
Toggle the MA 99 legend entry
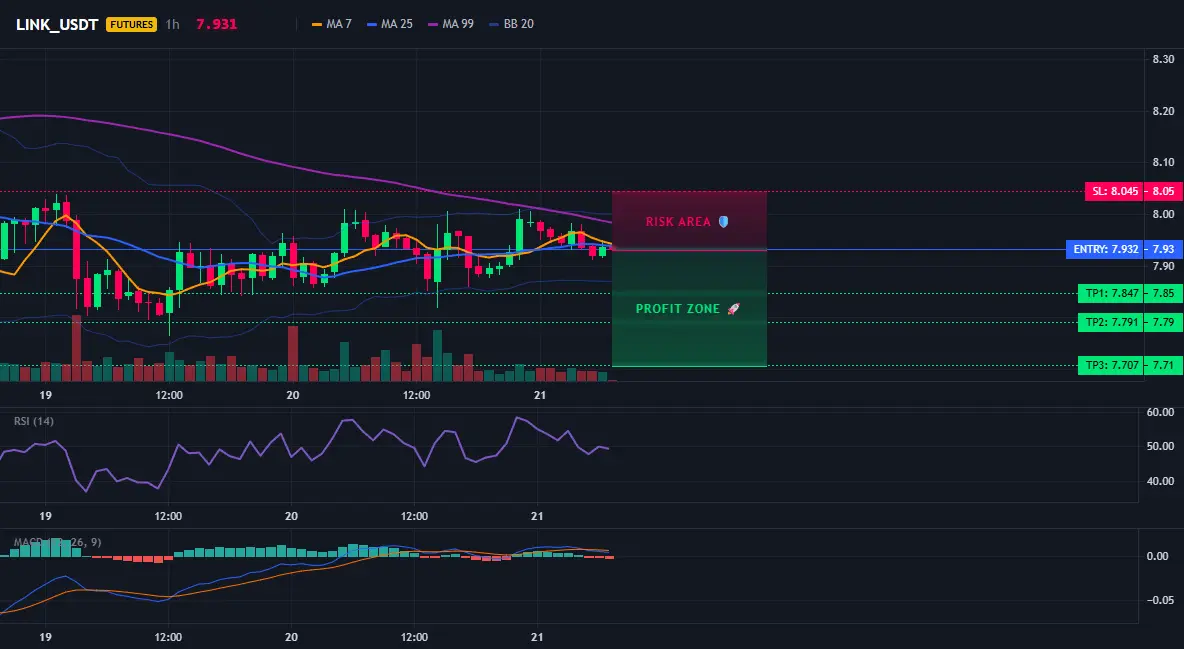[x=452, y=24]
